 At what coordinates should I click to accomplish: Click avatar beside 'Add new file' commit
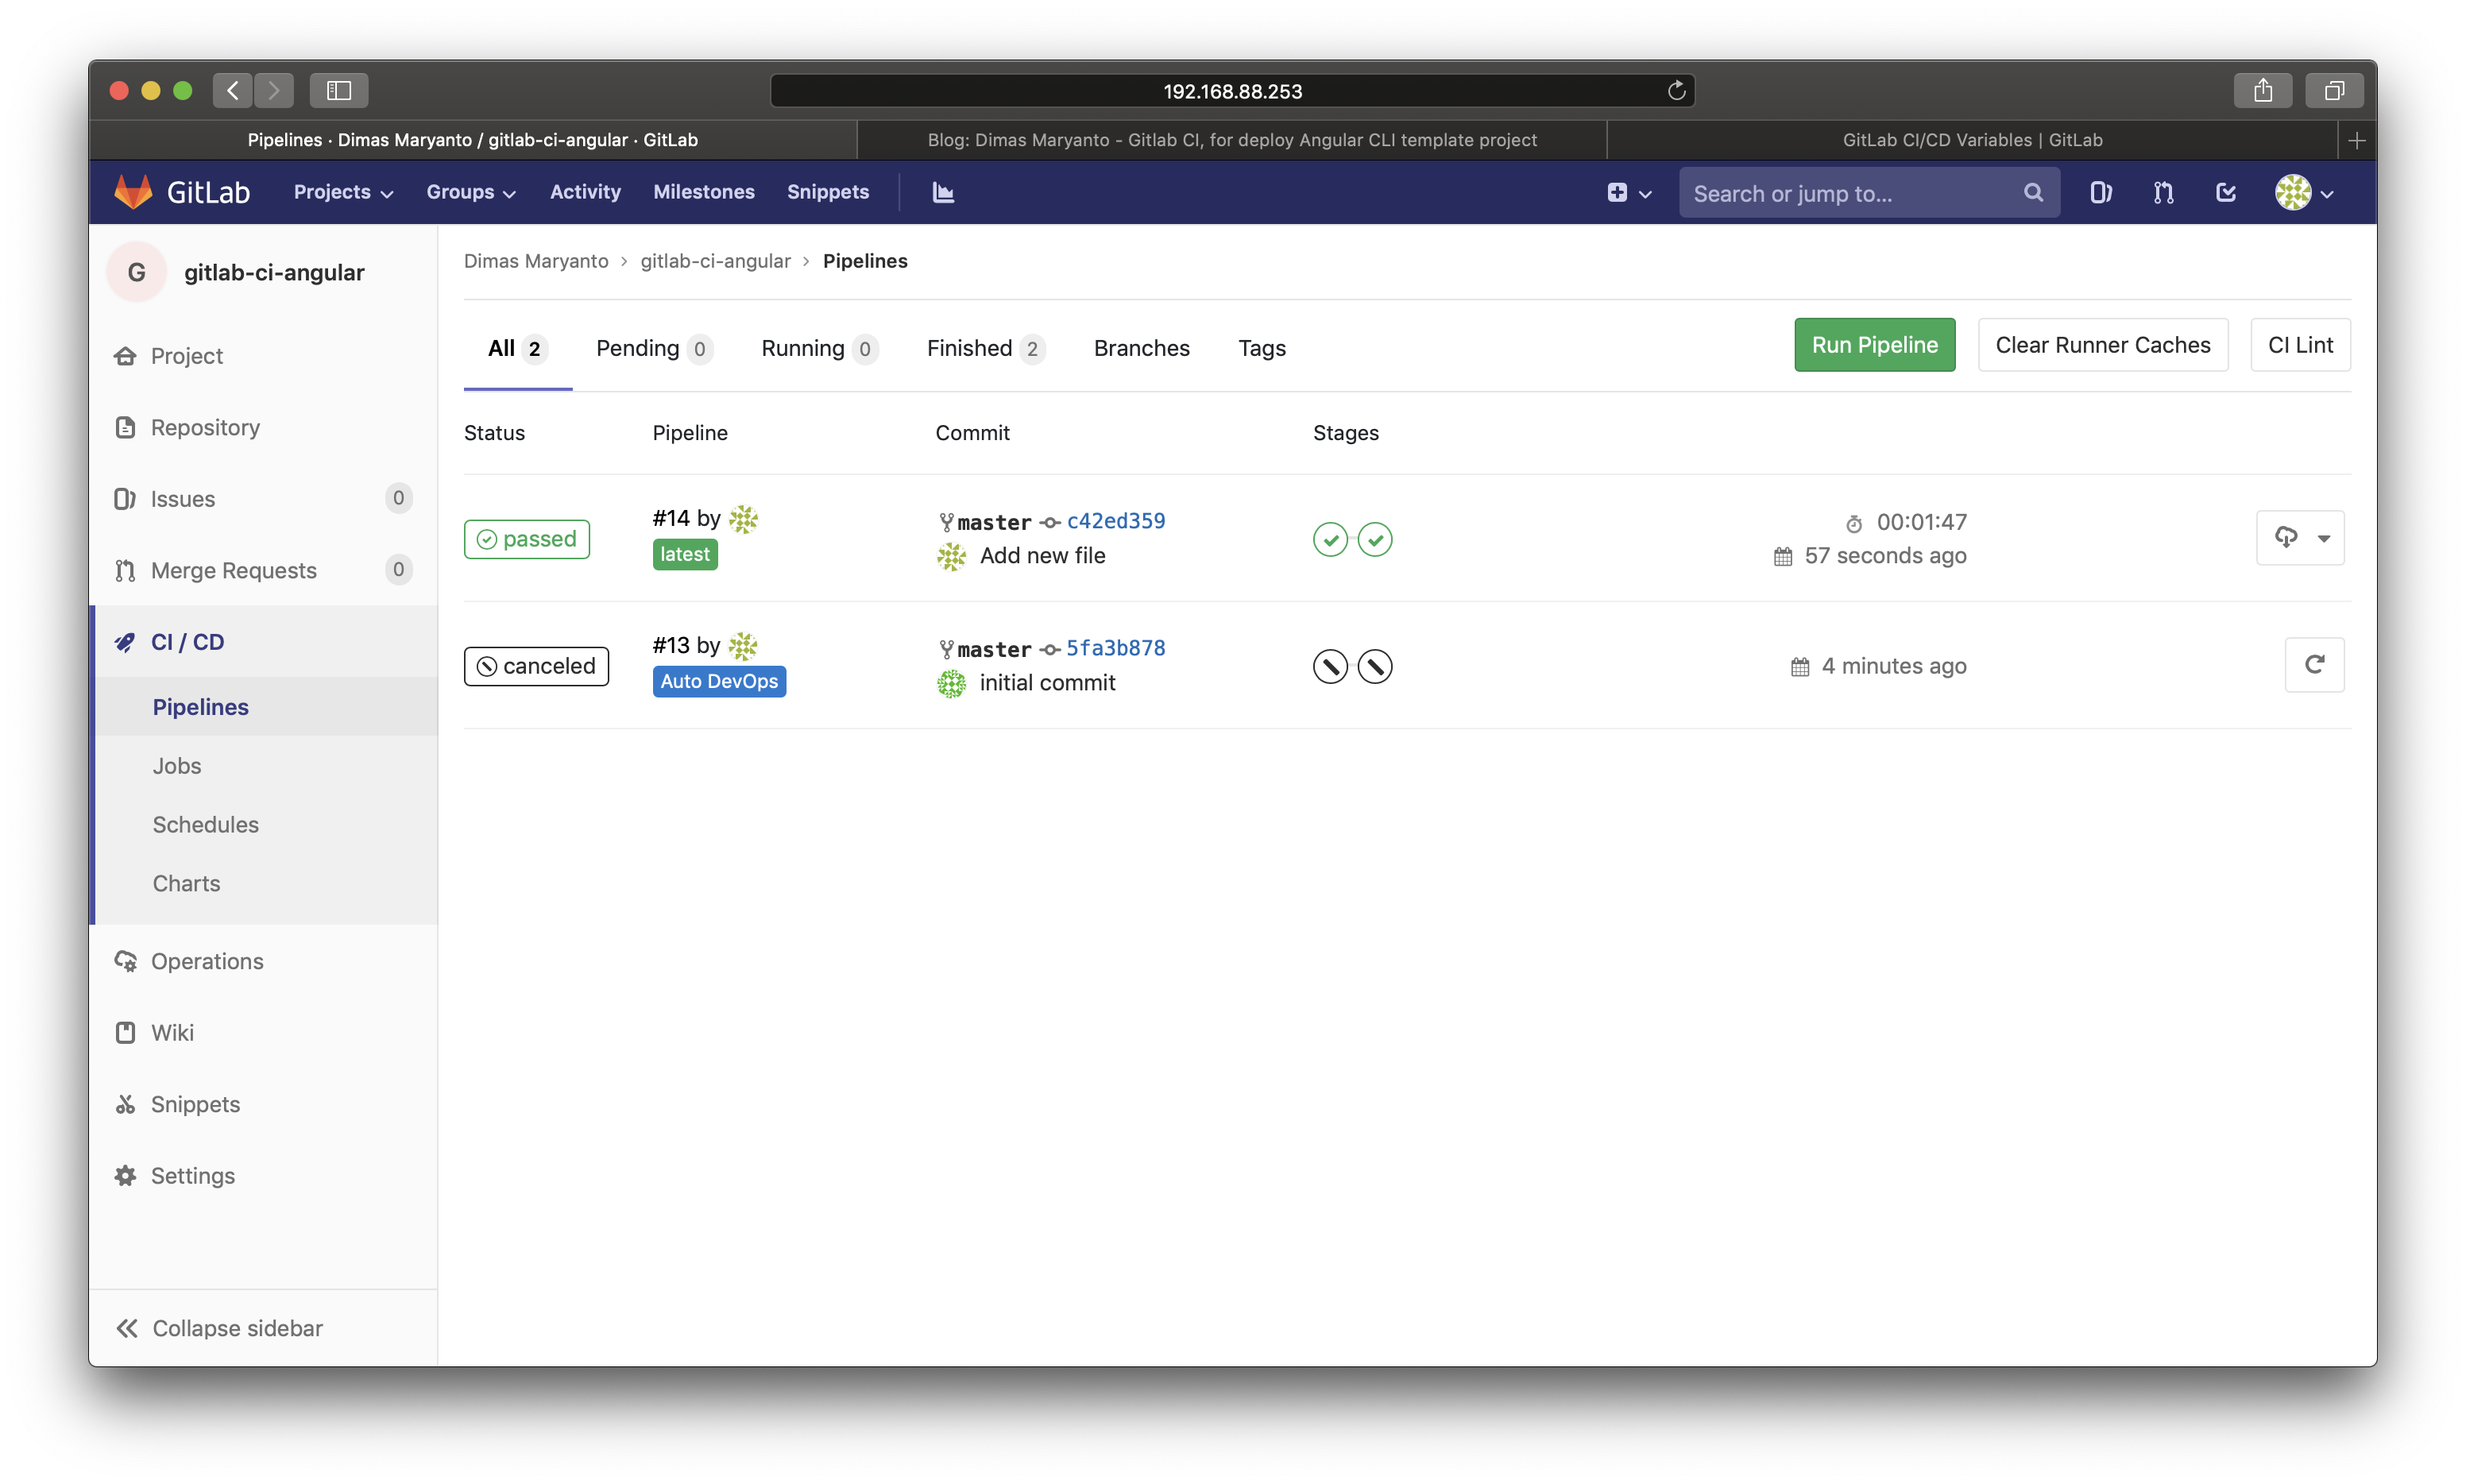tap(951, 556)
